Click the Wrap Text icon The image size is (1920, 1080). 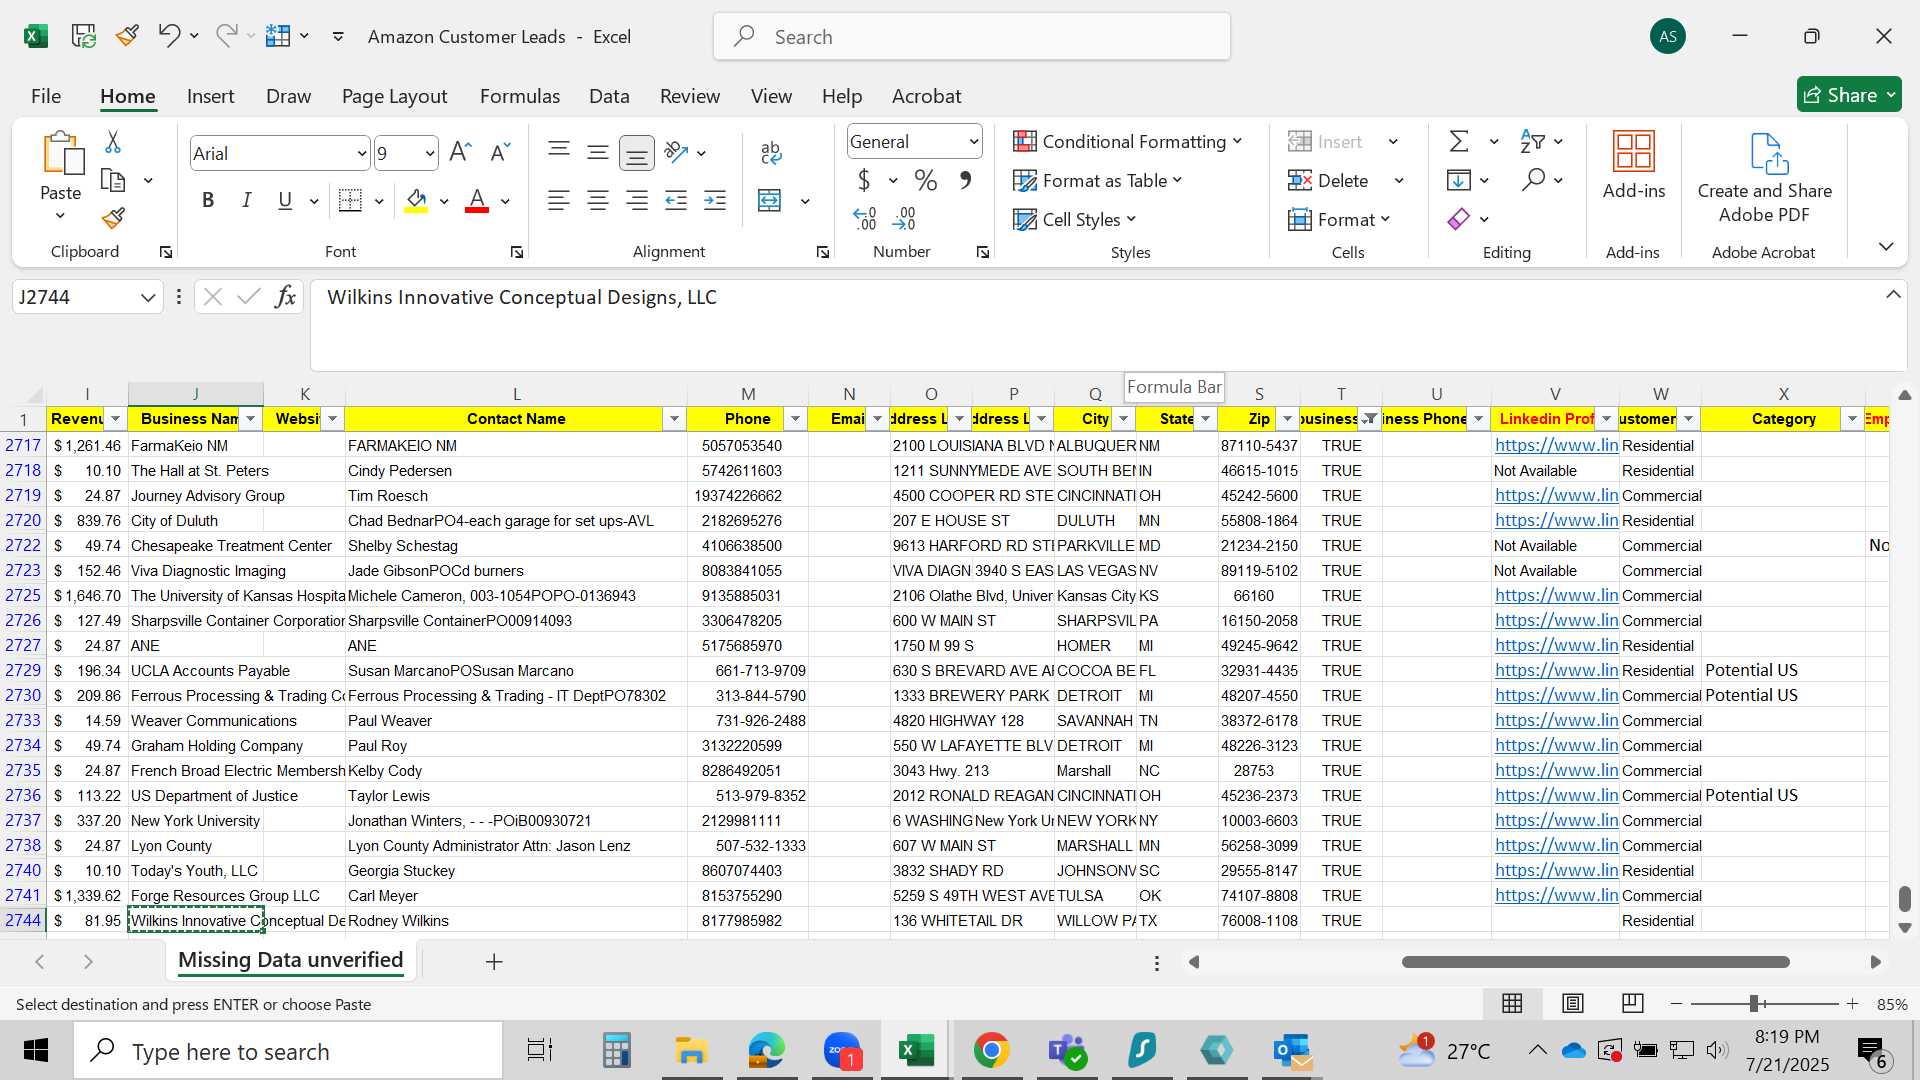(771, 153)
